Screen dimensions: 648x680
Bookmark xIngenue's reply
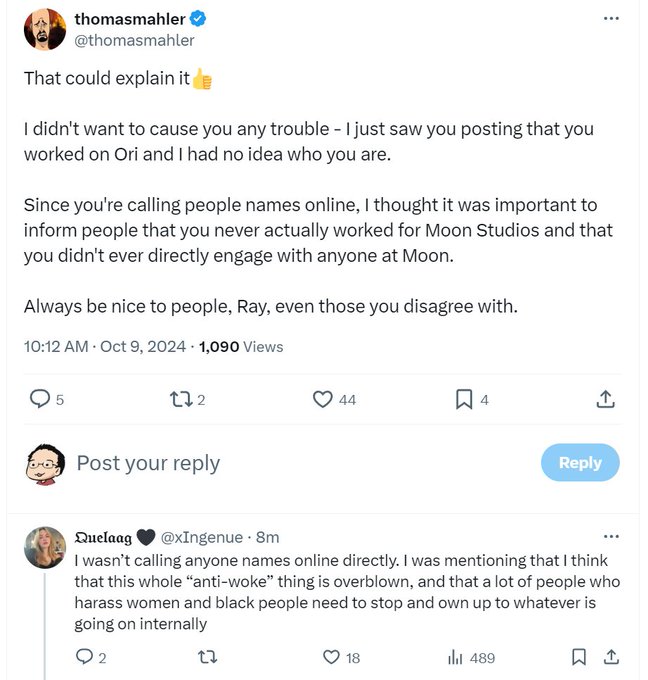click(578, 657)
